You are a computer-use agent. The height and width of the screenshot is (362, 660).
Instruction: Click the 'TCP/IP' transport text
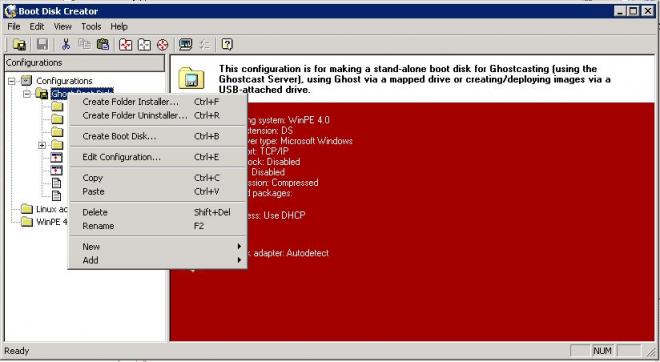pos(274,151)
